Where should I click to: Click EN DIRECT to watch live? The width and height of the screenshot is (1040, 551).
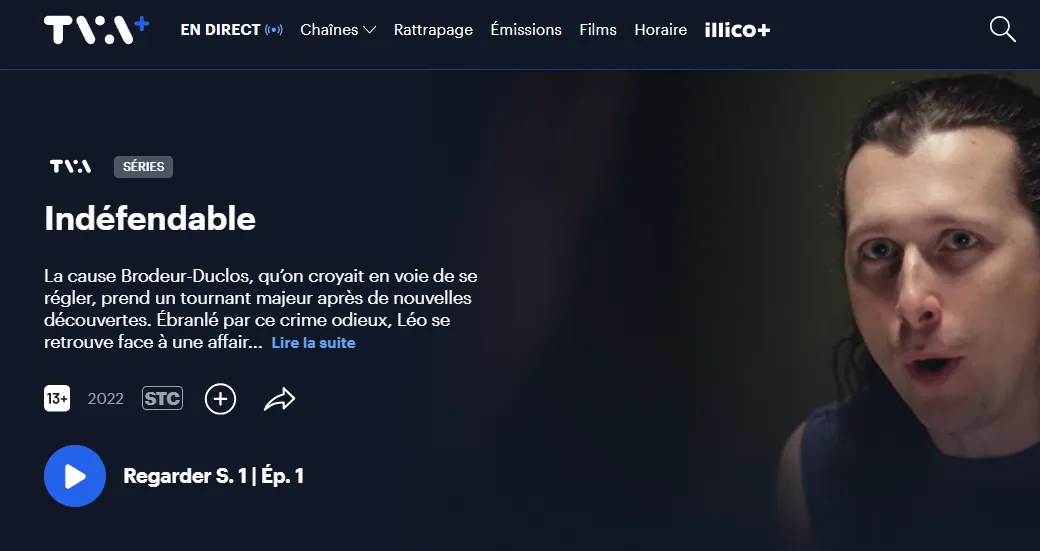[220, 30]
